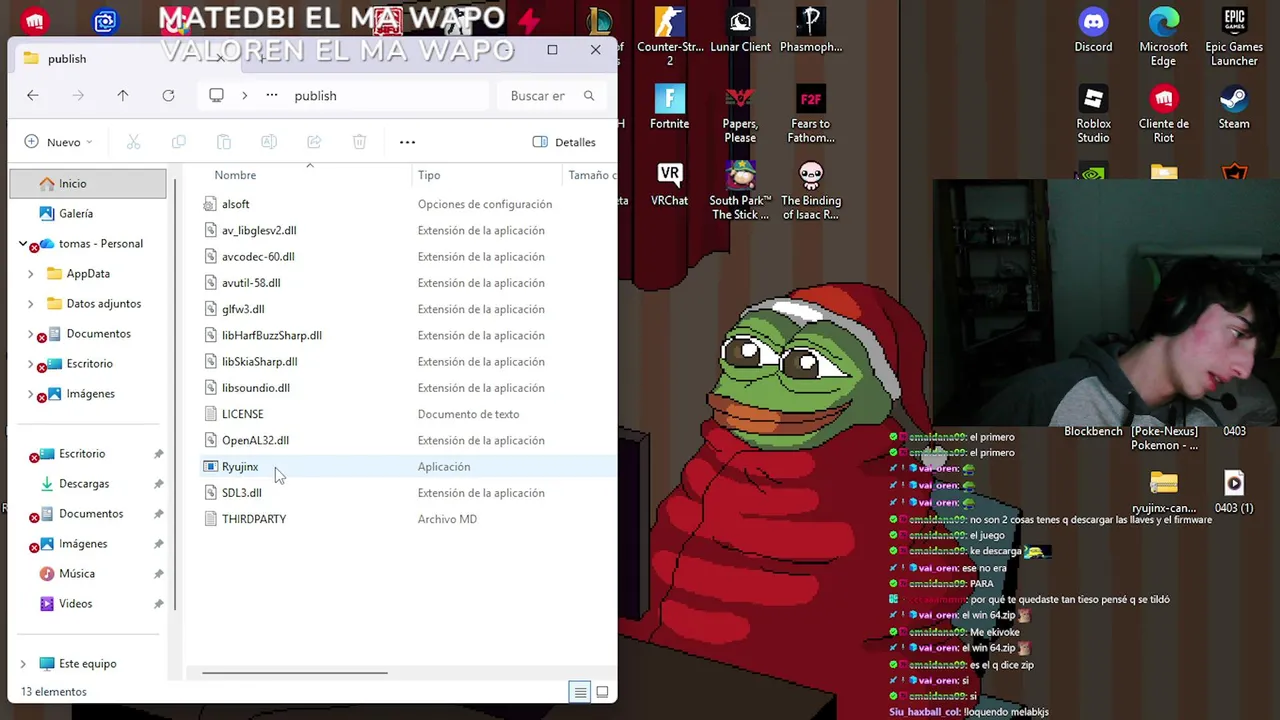
Task: Open Epic Games Launcher shortcut
Action: tap(1234, 37)
